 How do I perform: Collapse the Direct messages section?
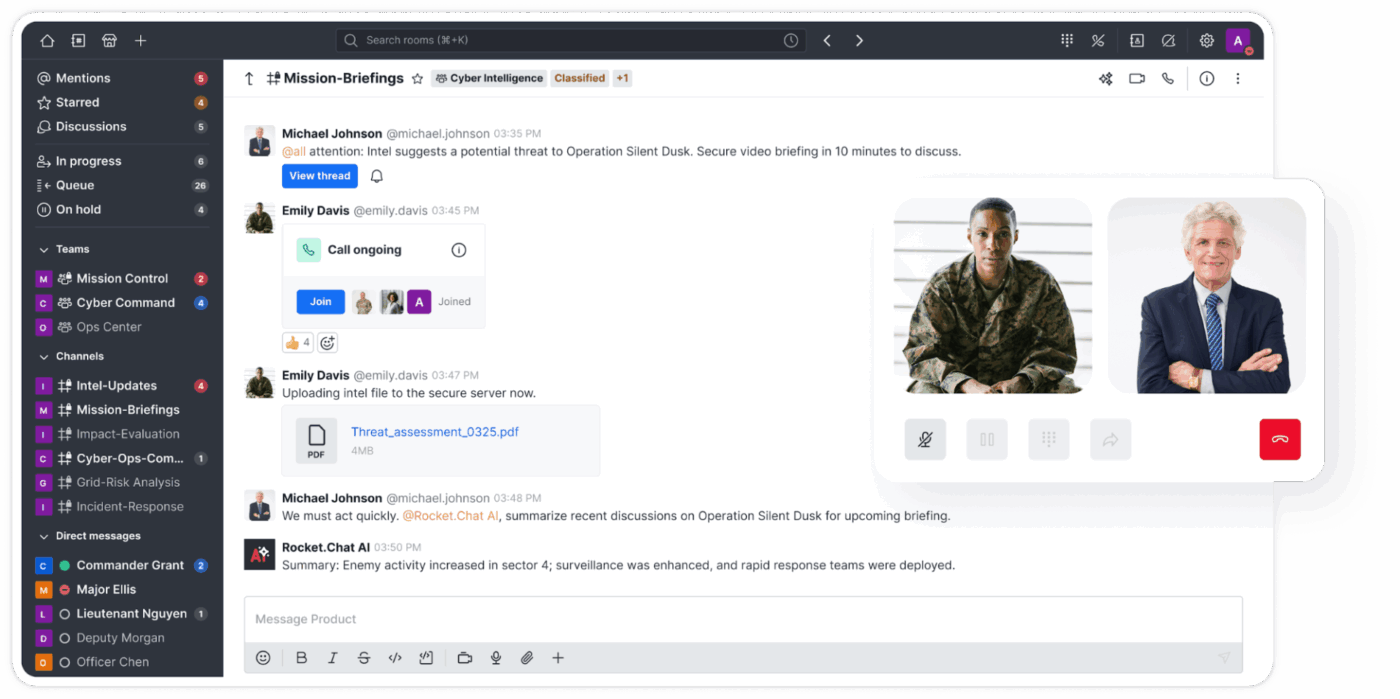click(43, 535)
